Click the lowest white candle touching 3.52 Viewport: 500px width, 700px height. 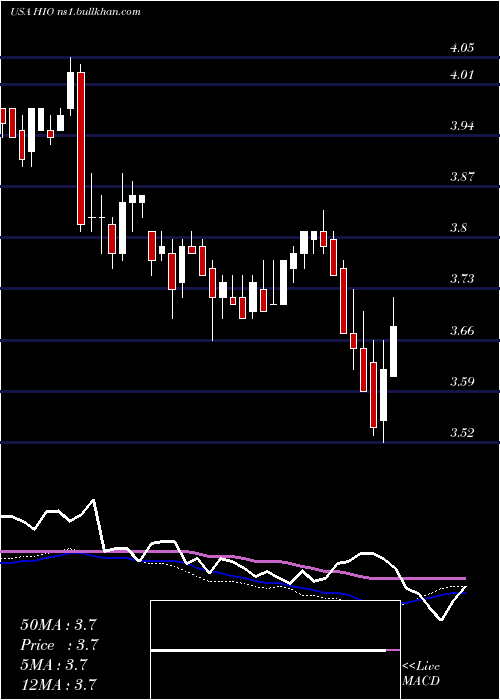click(x=383, y=395)
